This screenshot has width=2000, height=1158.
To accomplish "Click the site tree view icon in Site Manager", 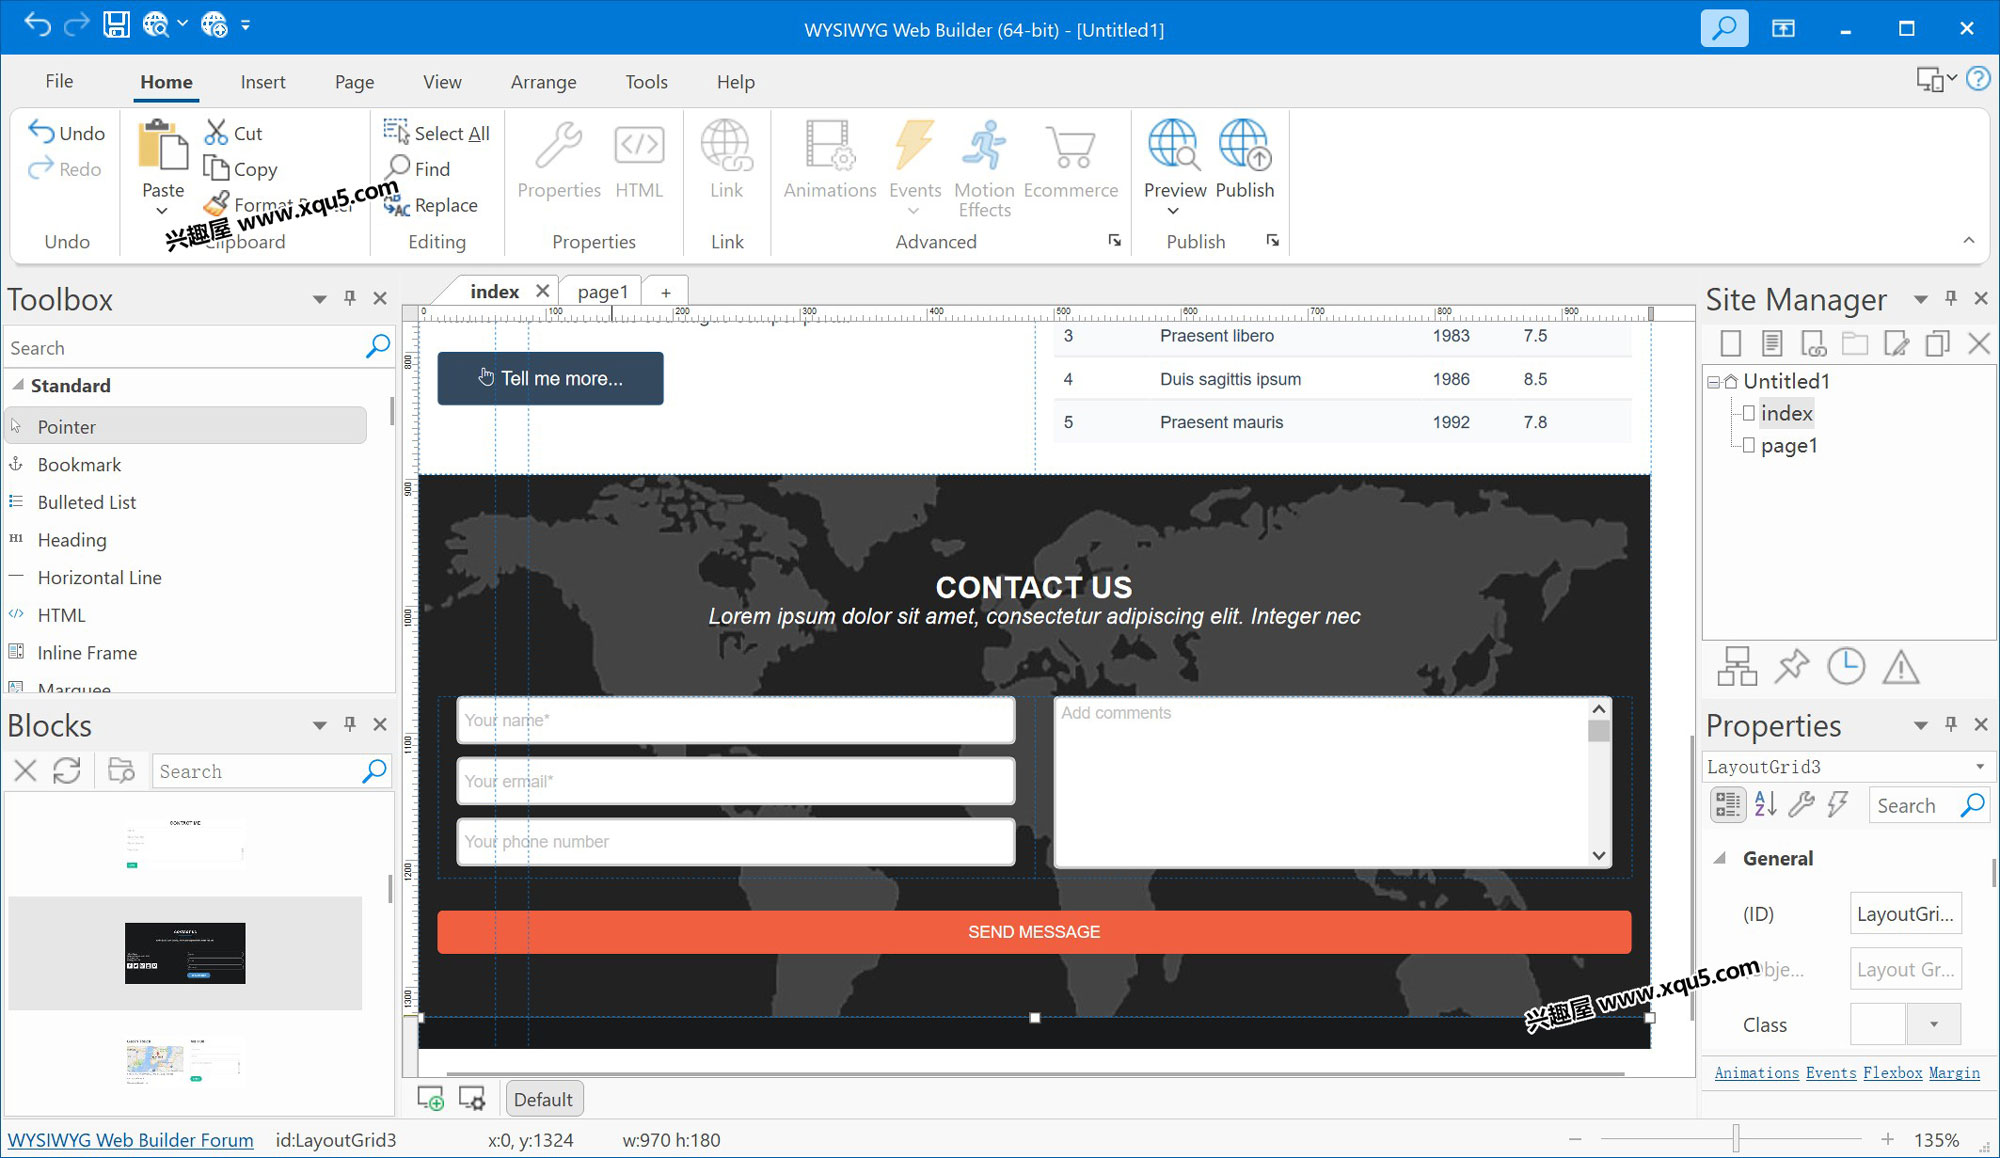I will click(x=1737, y=667).
